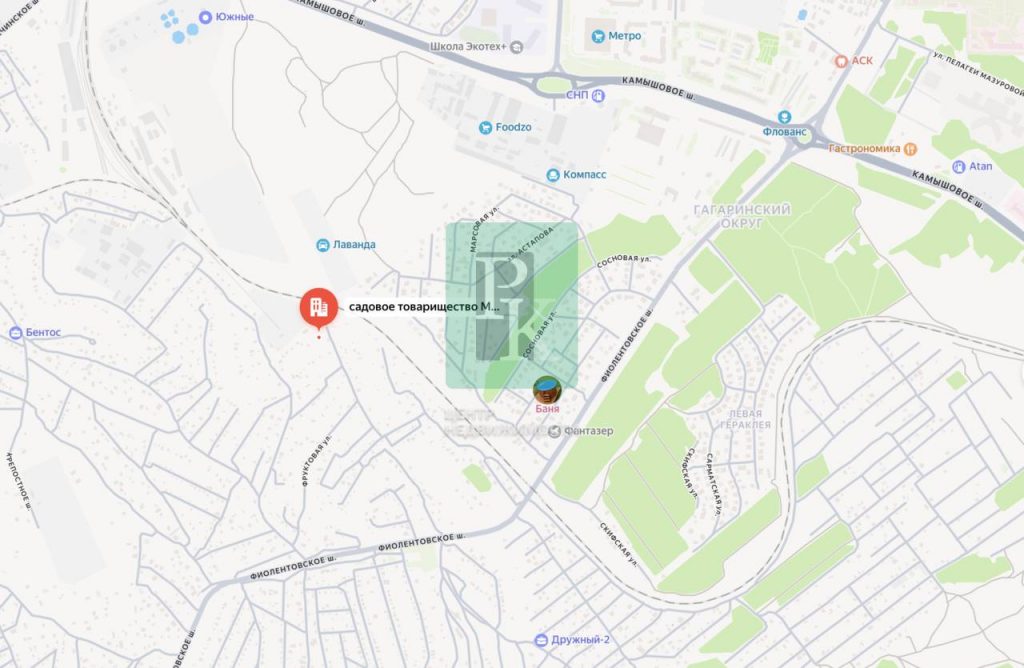Screen dimensions: 1024x668
Task: Open the Дружный-2 bus stop marker
Action: (541, 640)
